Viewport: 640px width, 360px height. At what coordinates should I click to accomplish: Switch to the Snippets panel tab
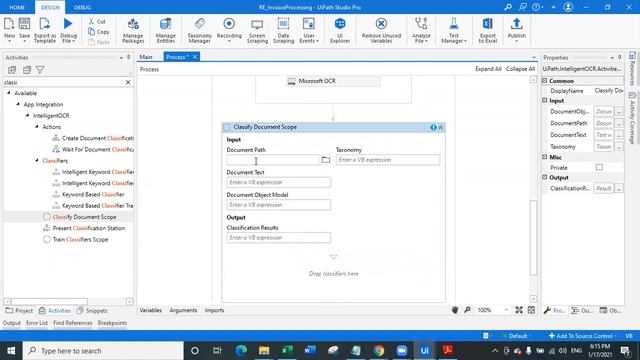click(x=93, y=311)
